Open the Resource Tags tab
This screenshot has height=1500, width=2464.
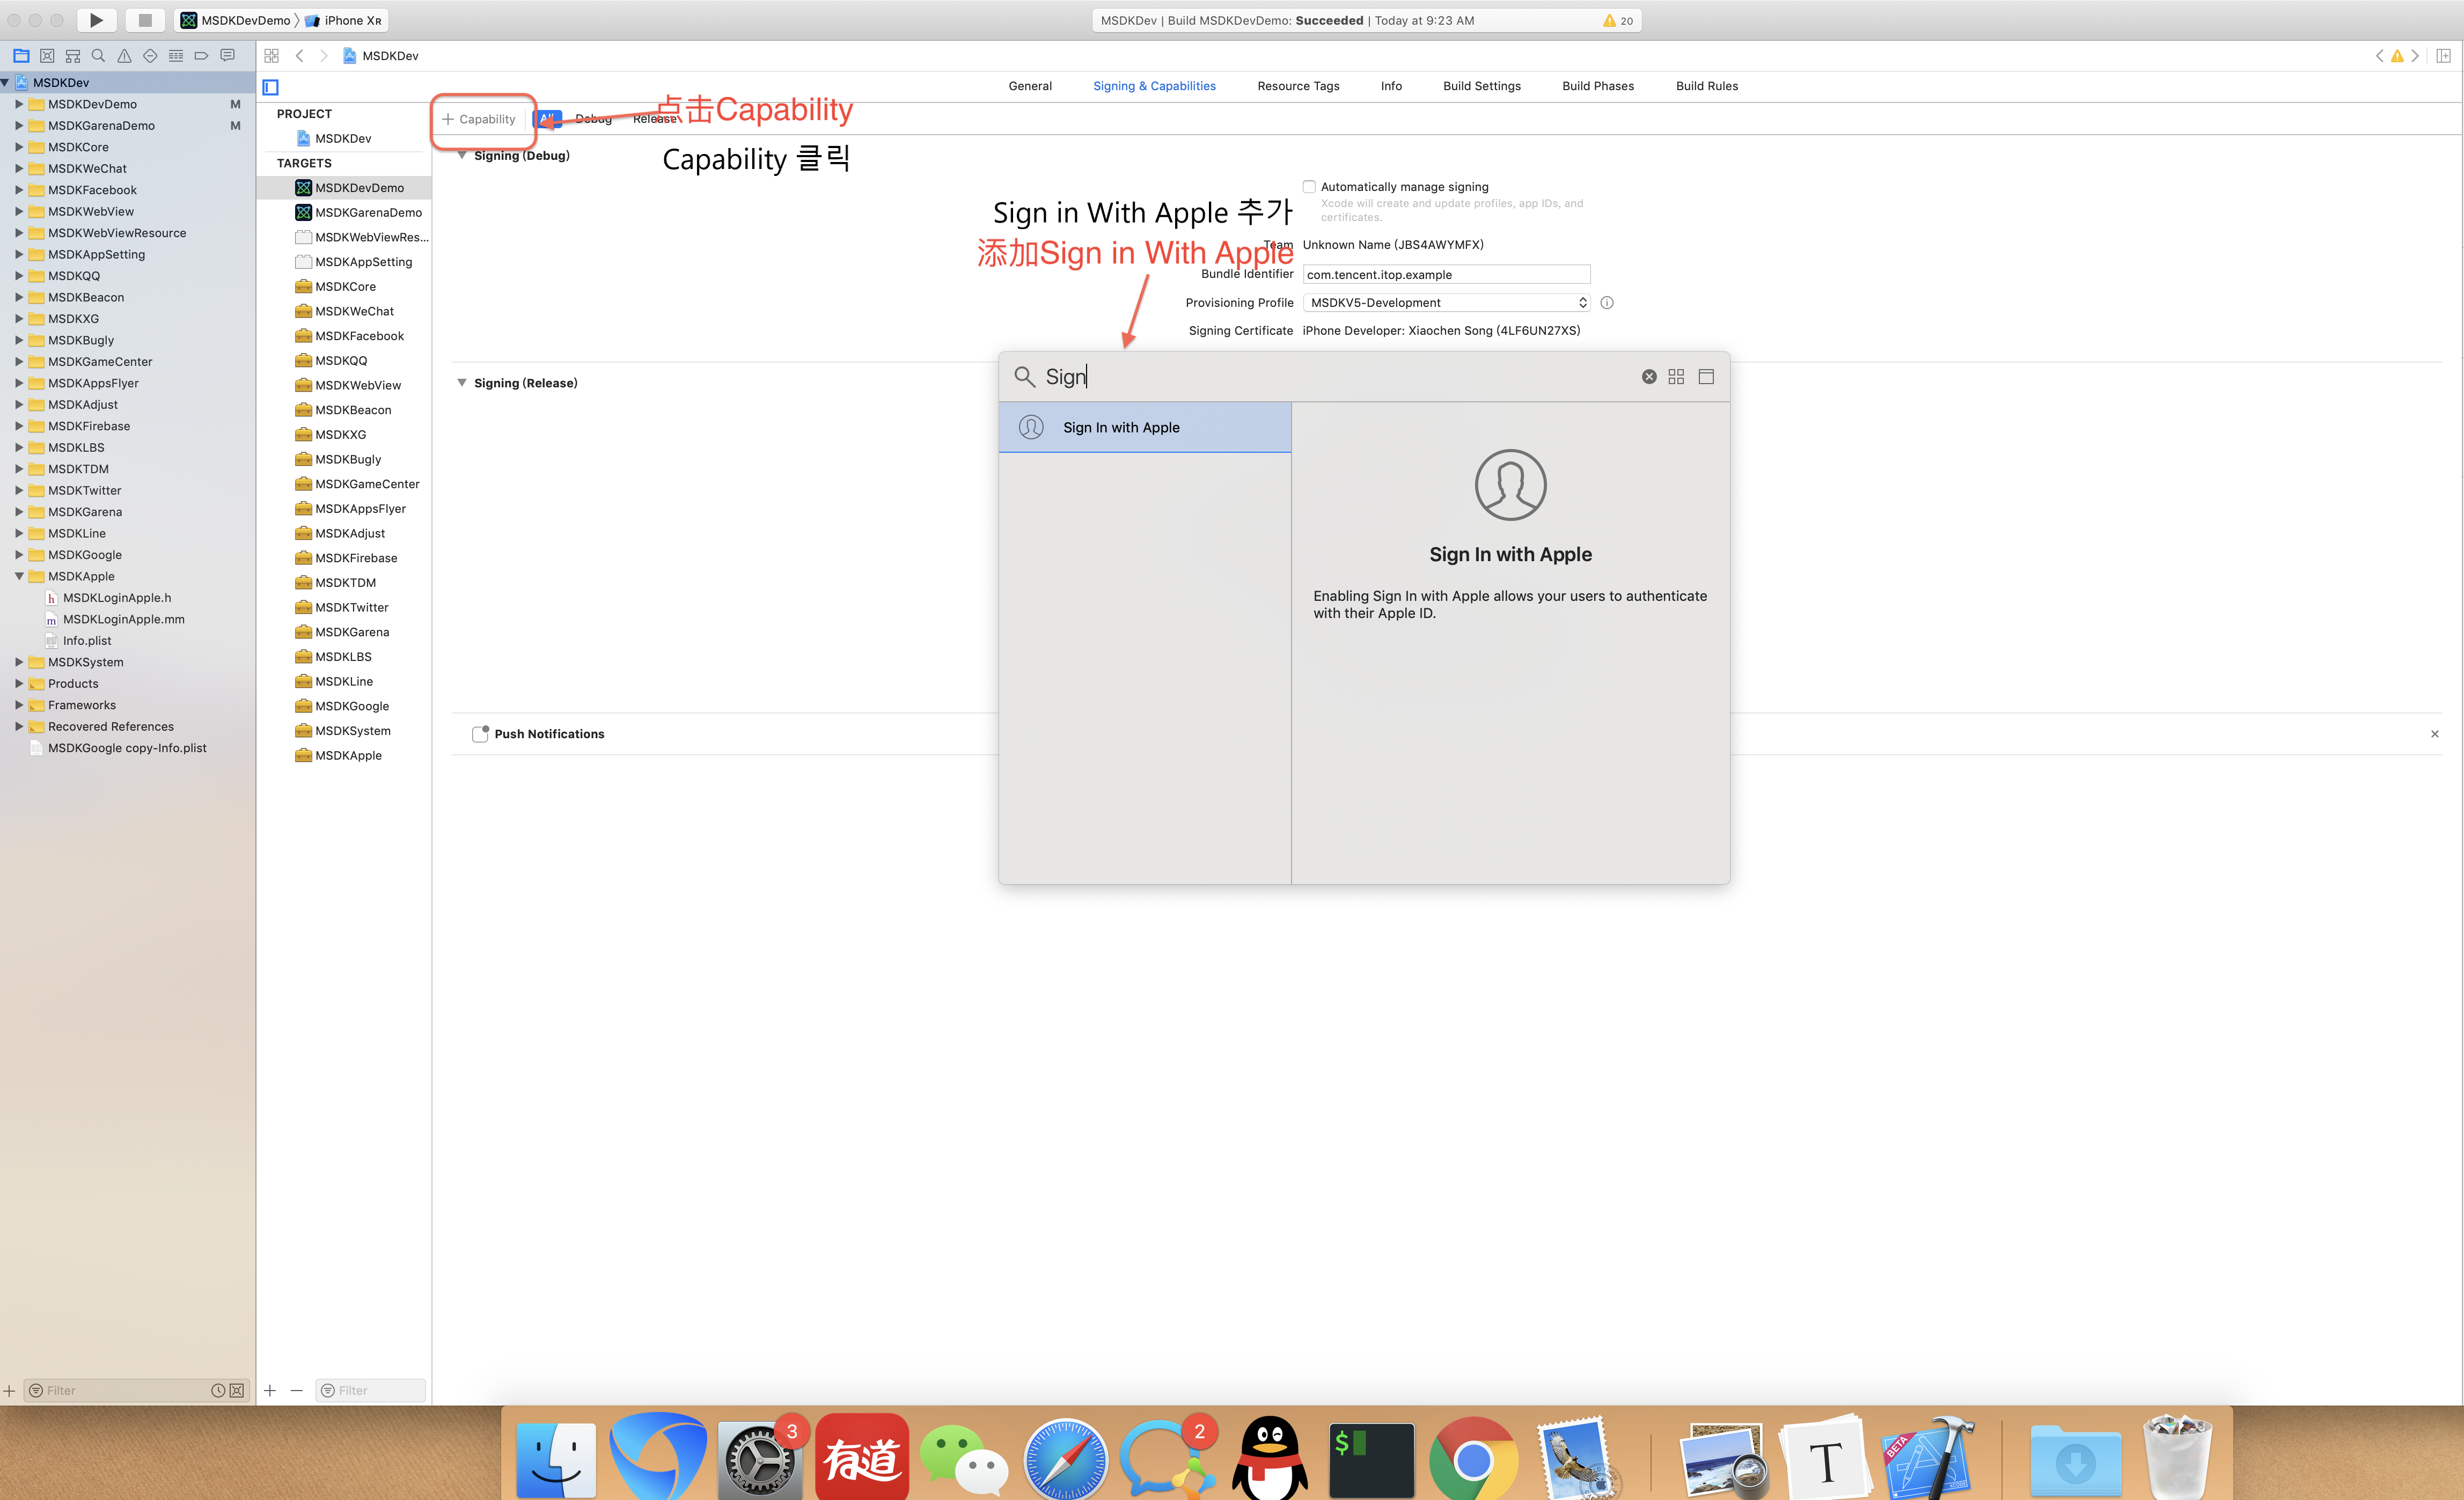[1298, 86]
